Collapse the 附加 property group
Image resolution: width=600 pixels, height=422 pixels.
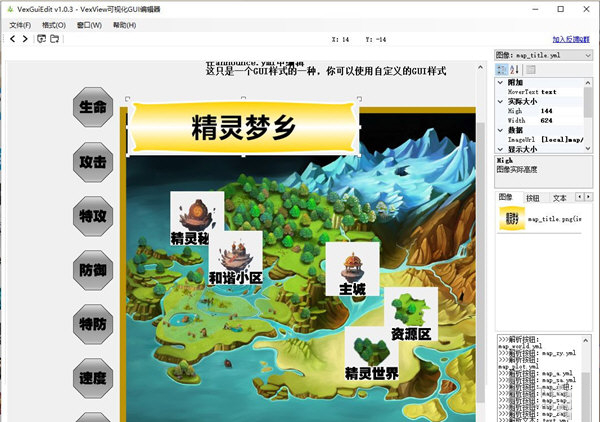coord(501,81)
